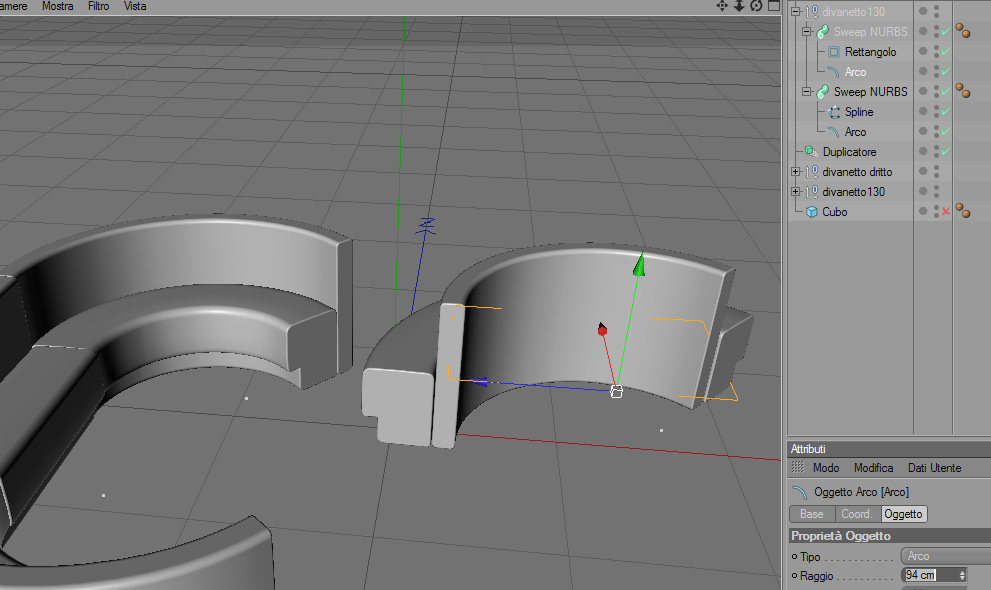This screenshot has width=991, height=590.
Task: Select the Arco name below Spline
Action: (x=855, y=132)
